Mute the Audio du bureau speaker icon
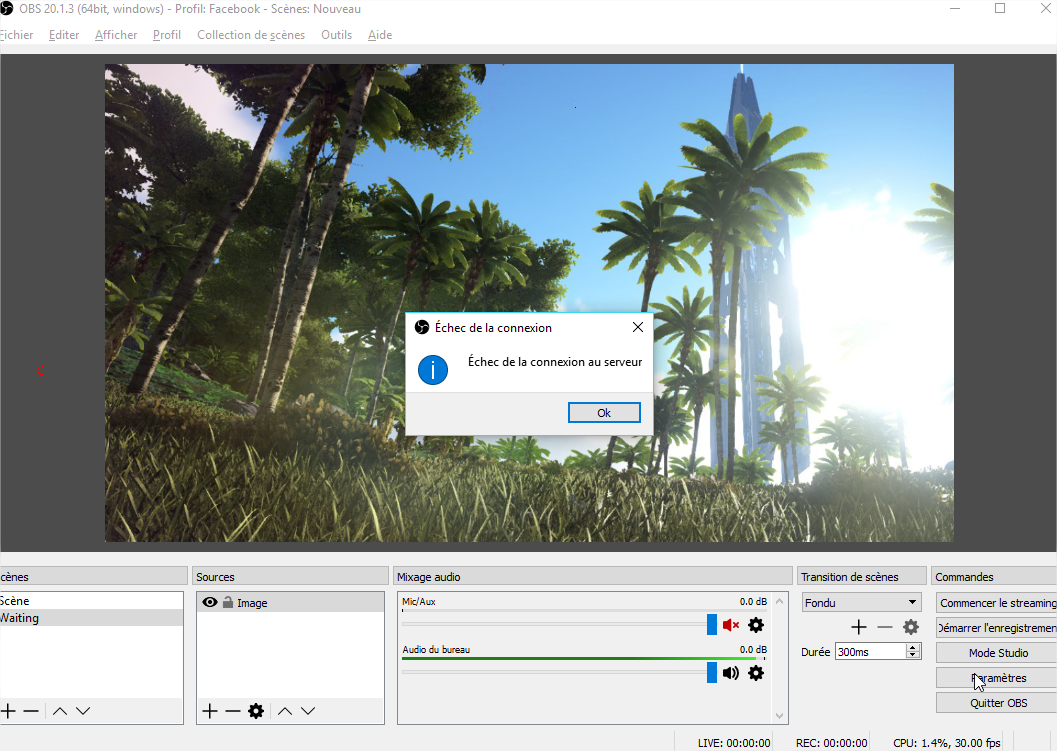This screenshot has height=751, width=1057. 731,673
